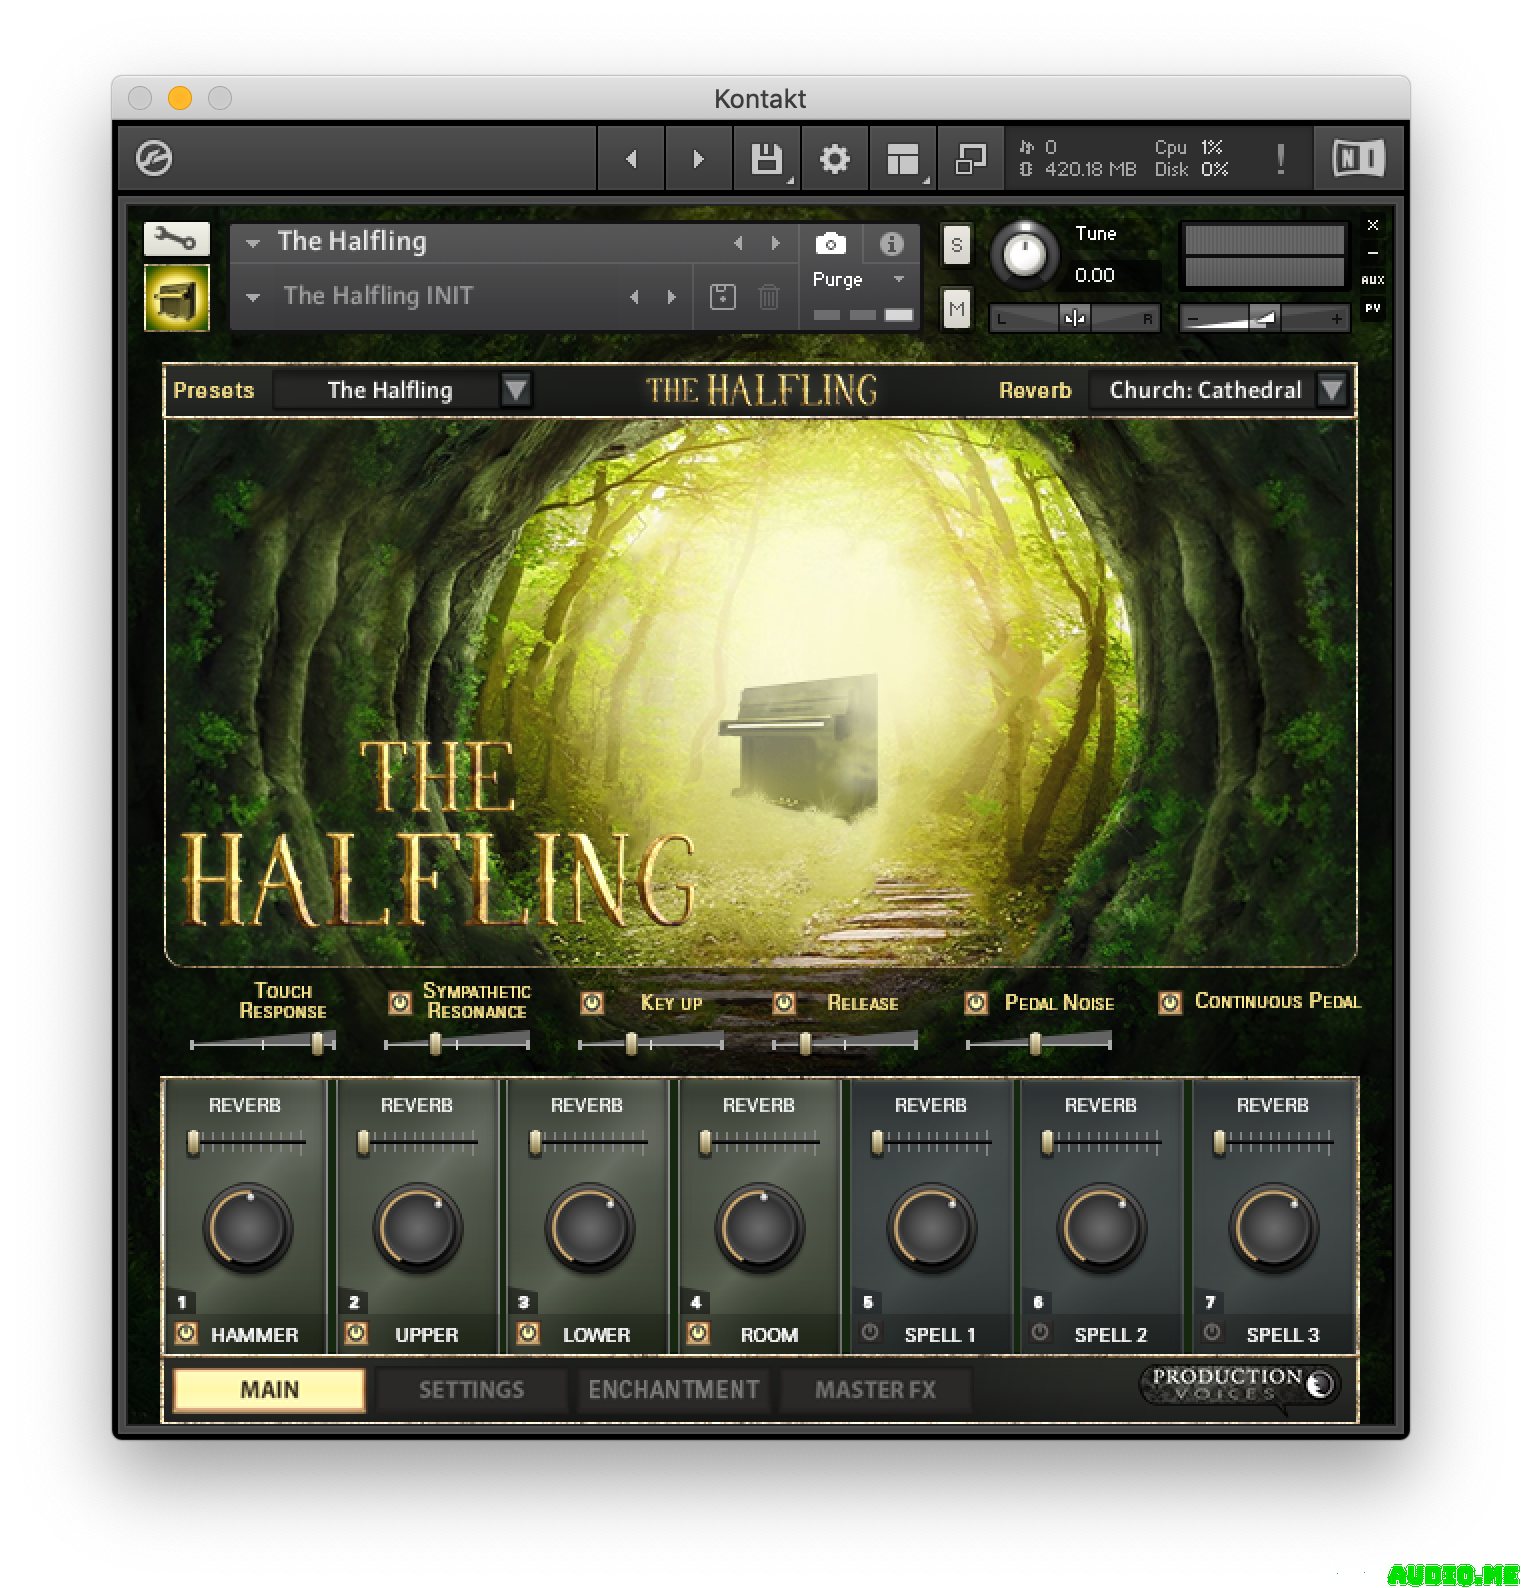Click the camera snapshot icon
The width and height of the screenshot is (1522, 1588).
(x=830, y=243)
